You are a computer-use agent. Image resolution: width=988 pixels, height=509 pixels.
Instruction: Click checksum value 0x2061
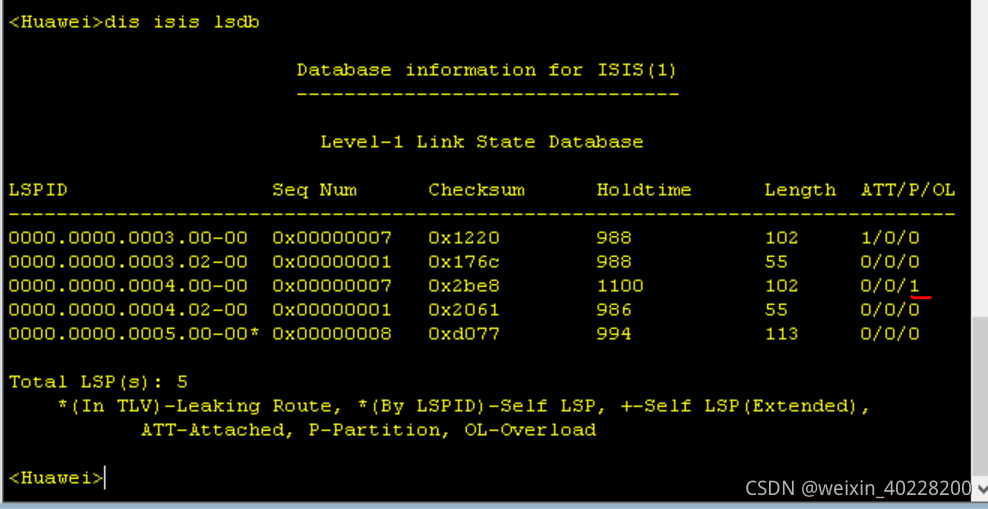coord(464,310)
